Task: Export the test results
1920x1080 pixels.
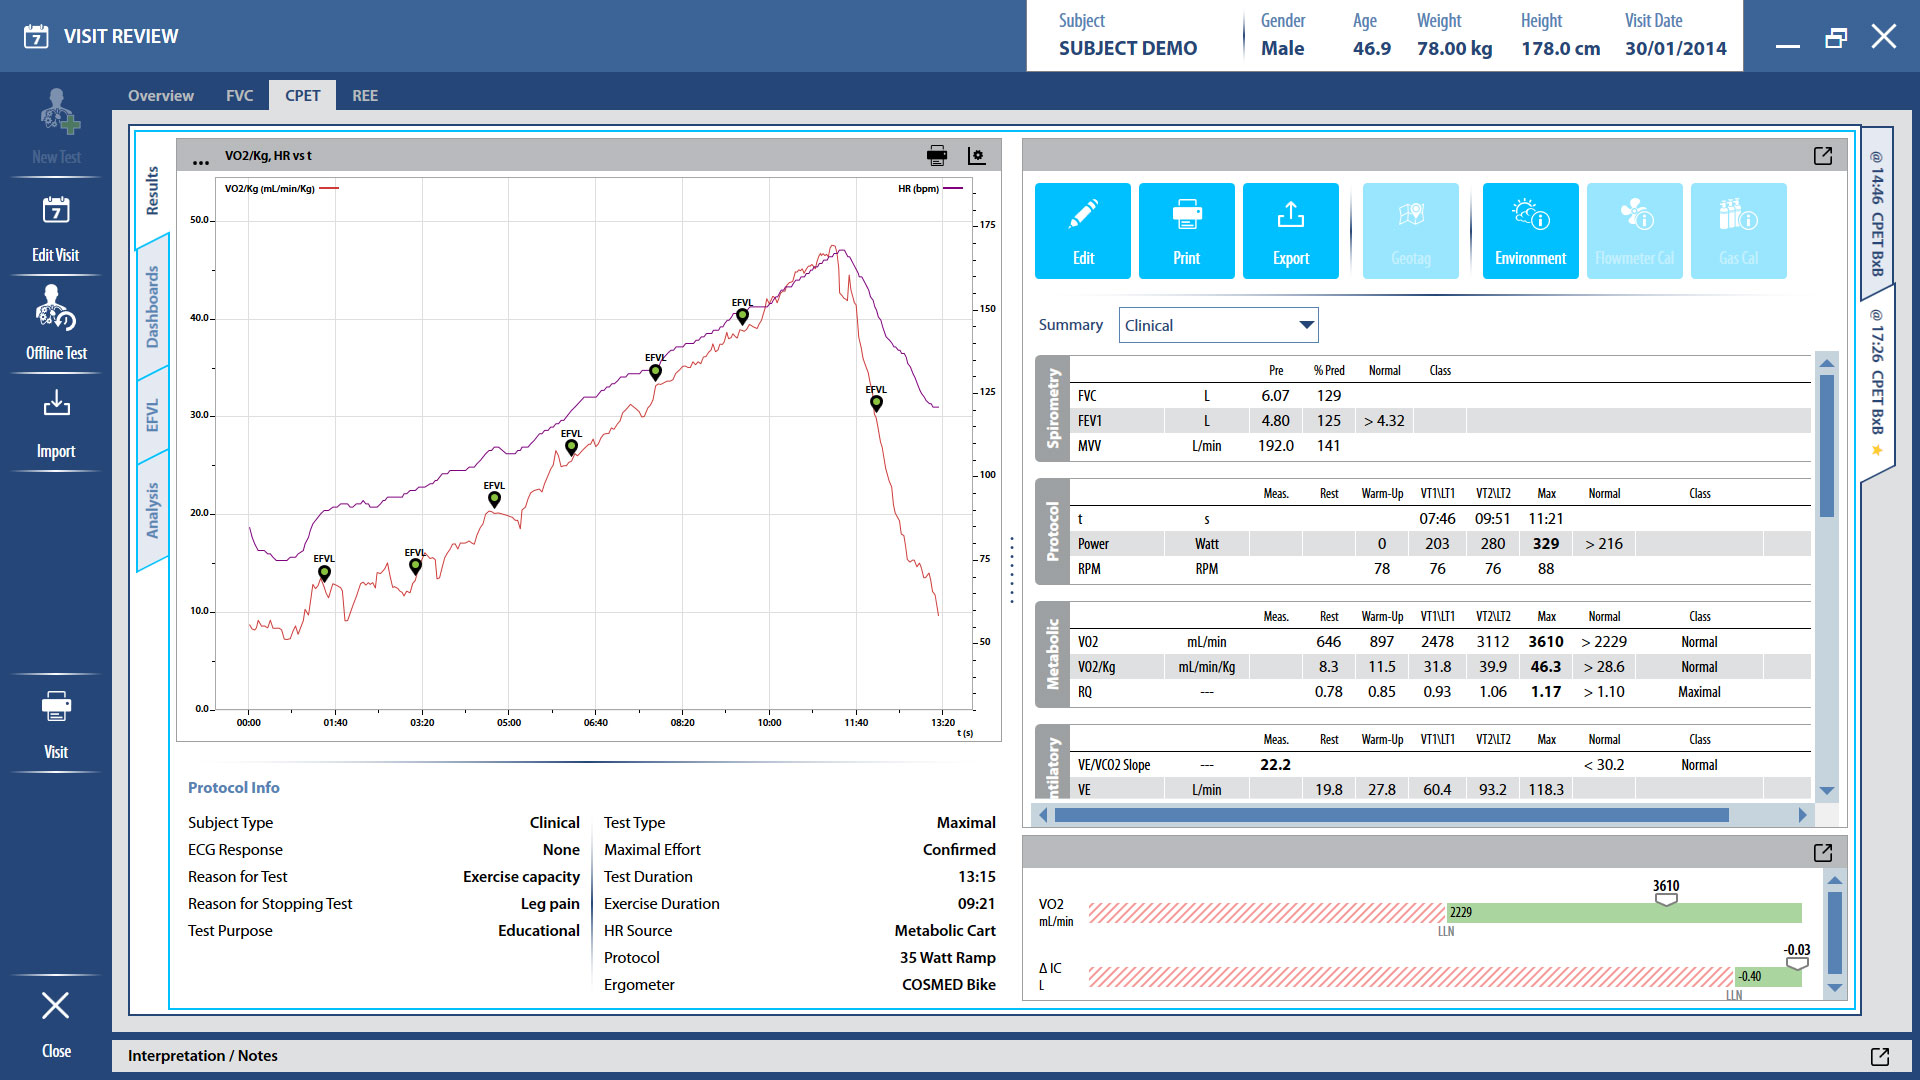Action: coord(1290,231)
